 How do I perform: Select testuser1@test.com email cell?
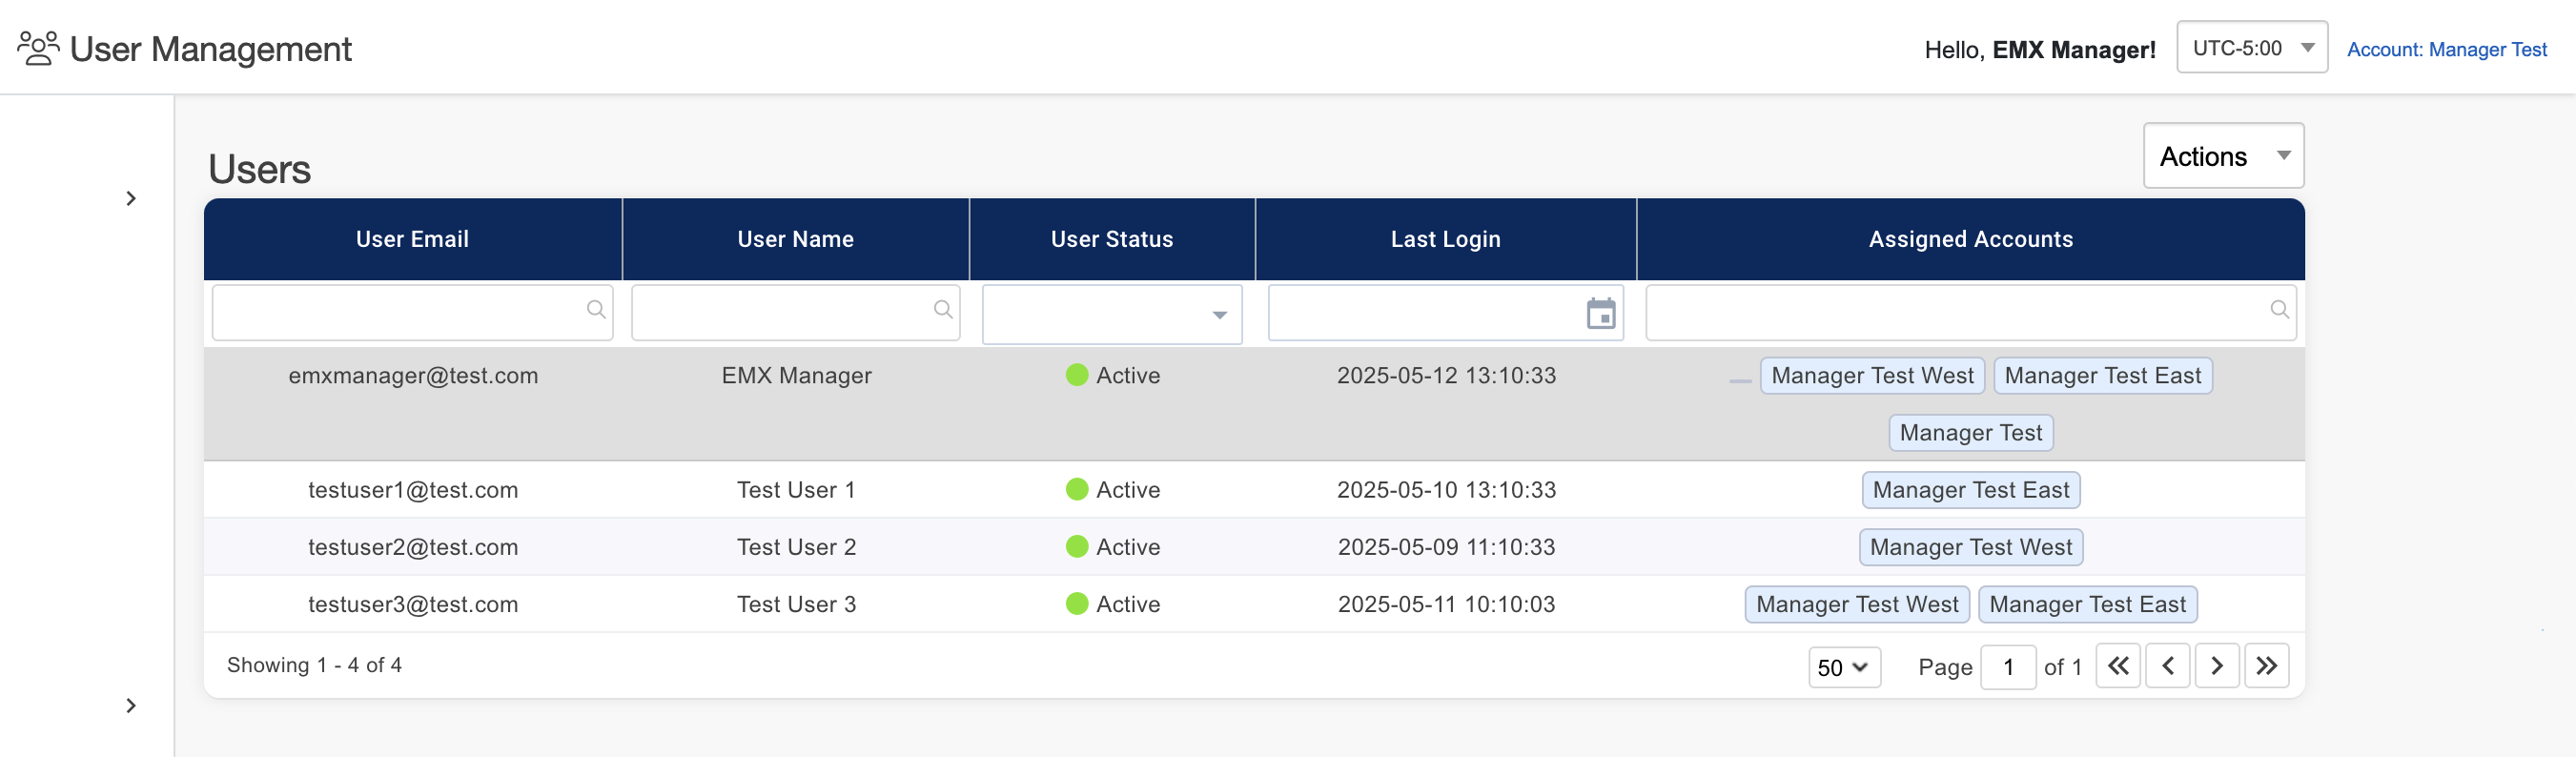[x=413, y=490]
